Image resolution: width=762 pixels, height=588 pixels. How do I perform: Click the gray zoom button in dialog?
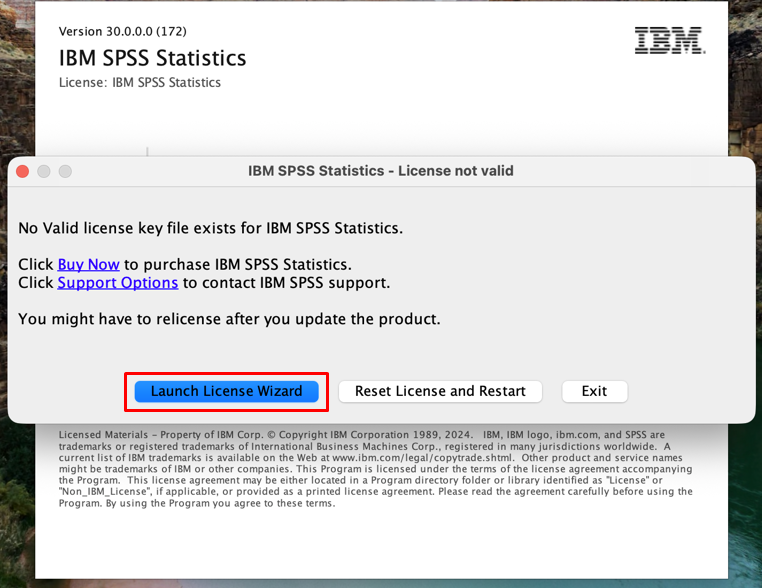[x=65, y=171]
